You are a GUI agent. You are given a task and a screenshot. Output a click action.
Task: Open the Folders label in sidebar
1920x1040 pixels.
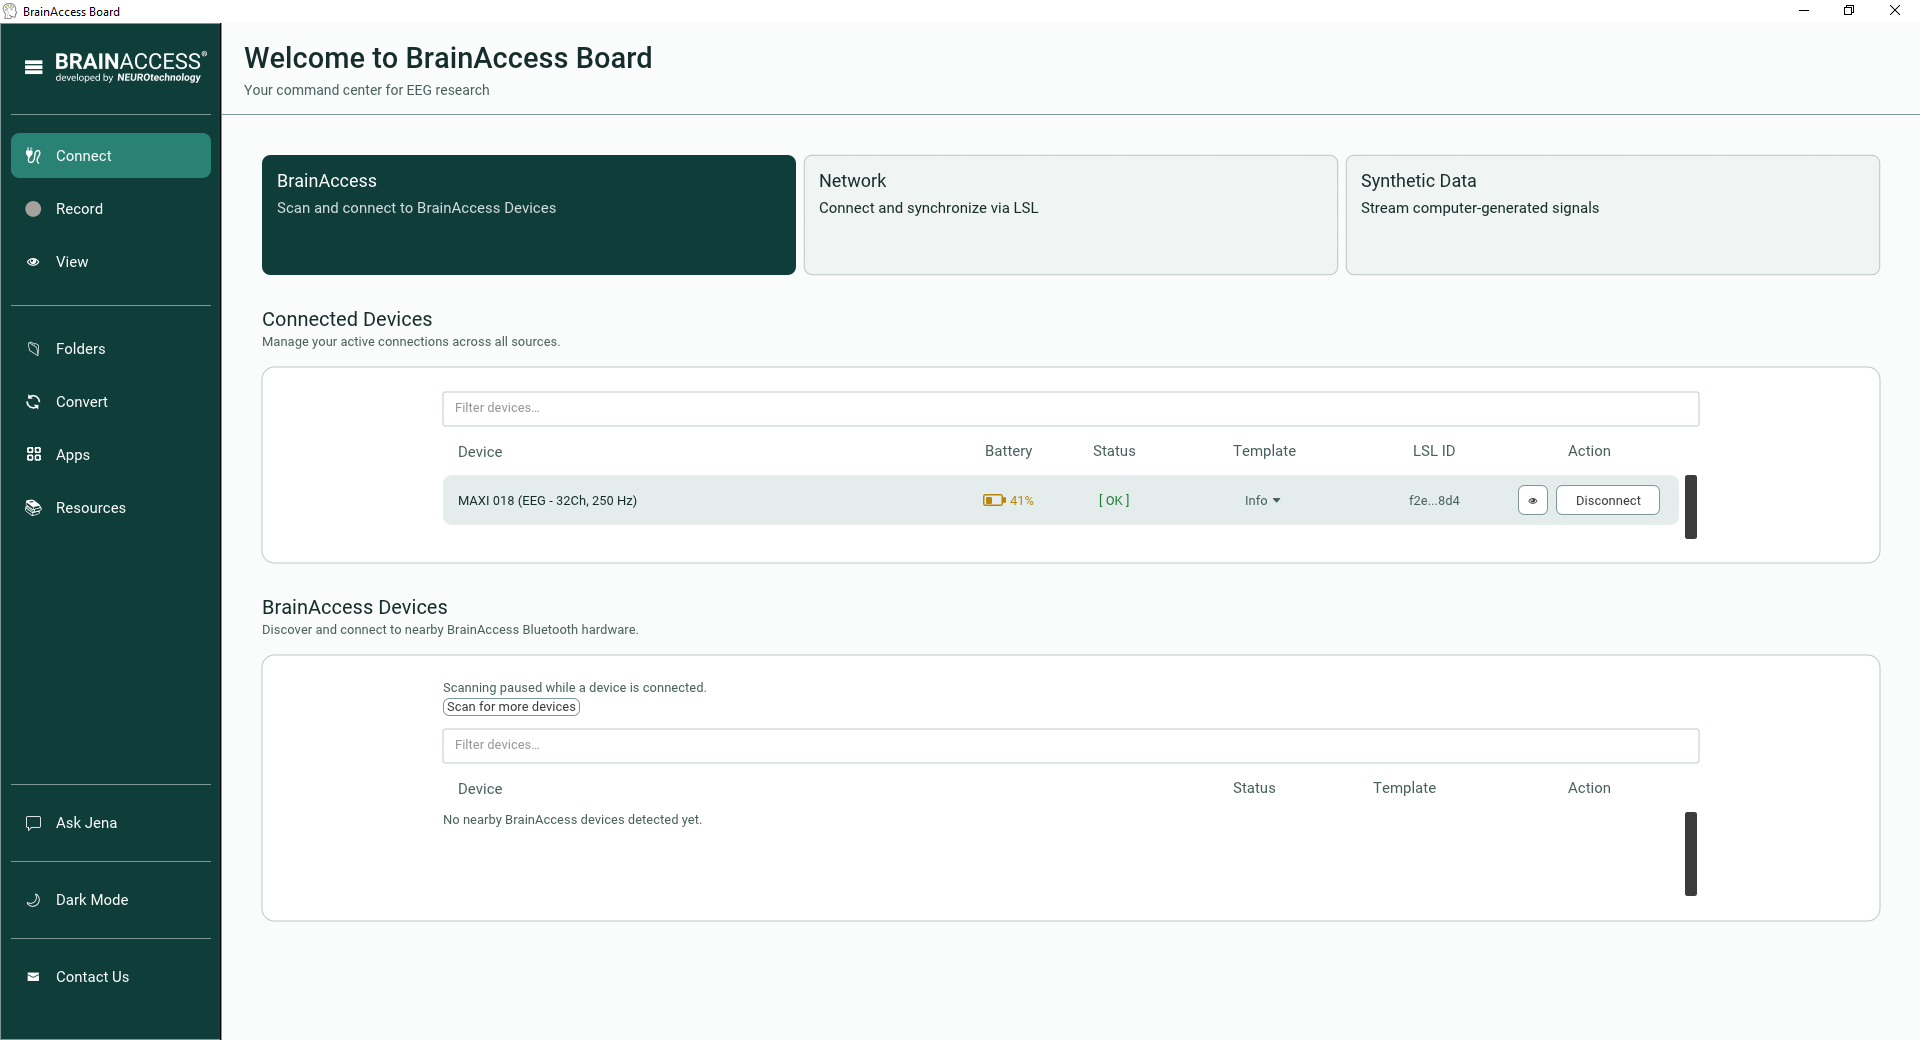(81, 349)
